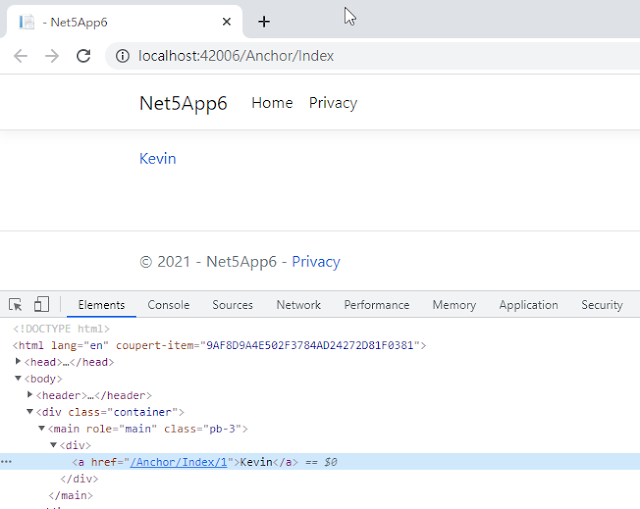Open the Privacy link in the navbar
The height and width of the screenshot is (509, 640).
[333, 103]
